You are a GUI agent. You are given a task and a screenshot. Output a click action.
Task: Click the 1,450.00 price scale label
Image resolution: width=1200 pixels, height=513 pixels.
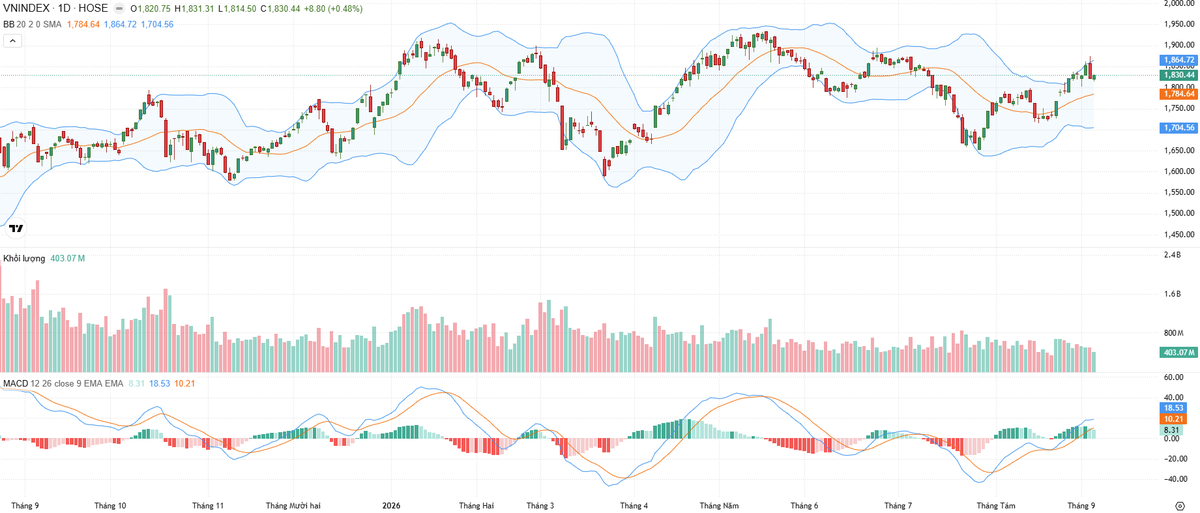point(1181,234)
